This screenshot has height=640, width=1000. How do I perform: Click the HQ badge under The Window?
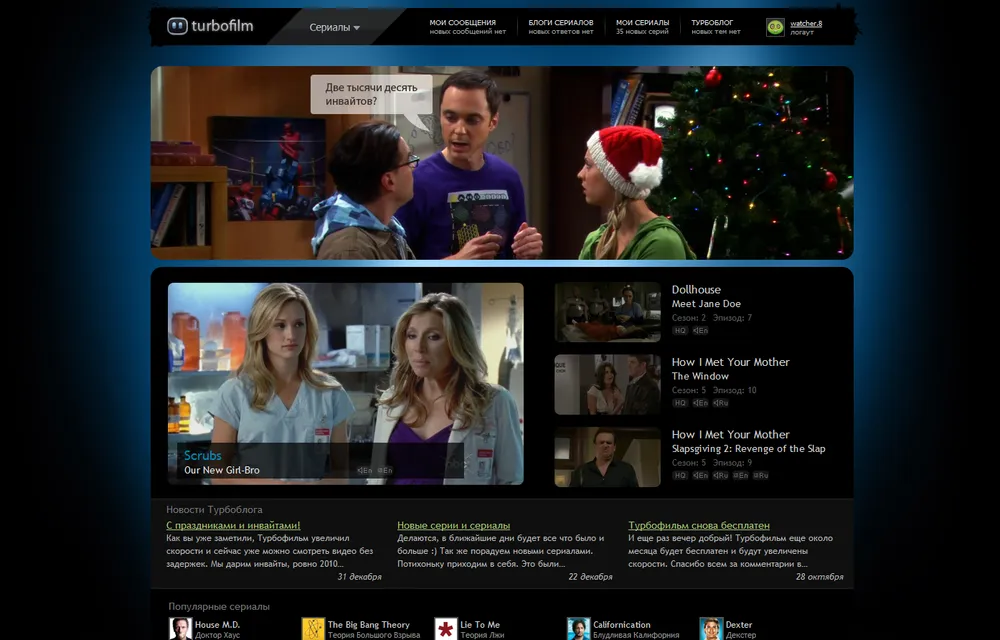pos(680,403)
